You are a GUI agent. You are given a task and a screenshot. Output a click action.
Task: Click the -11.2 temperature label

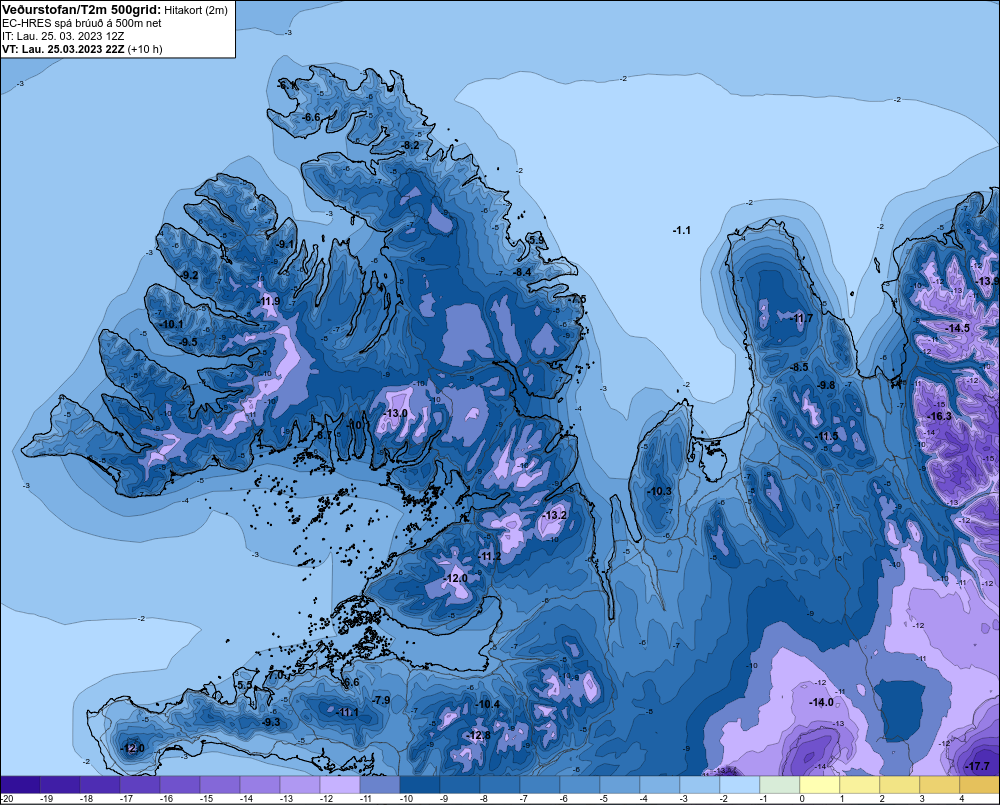point(490,556)
